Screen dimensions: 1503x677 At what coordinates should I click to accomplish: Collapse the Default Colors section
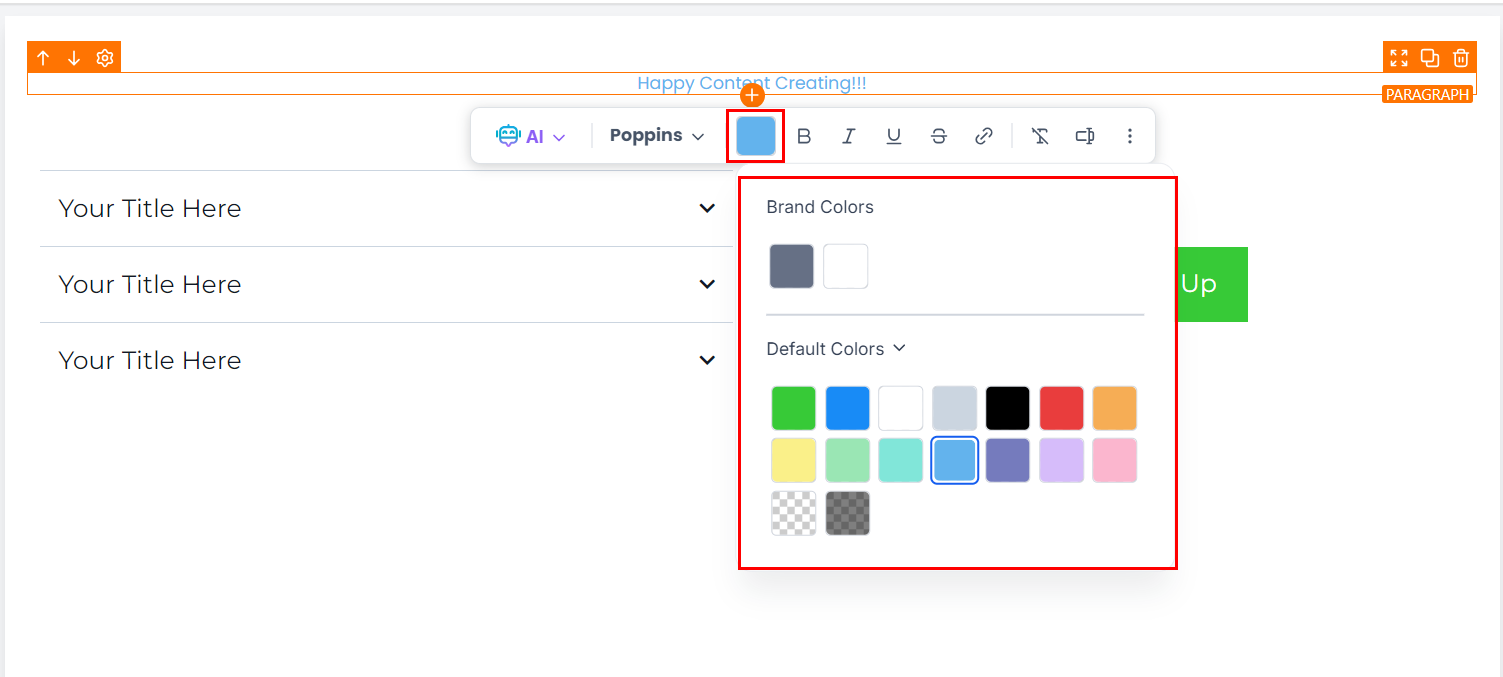tap(836, 349)
